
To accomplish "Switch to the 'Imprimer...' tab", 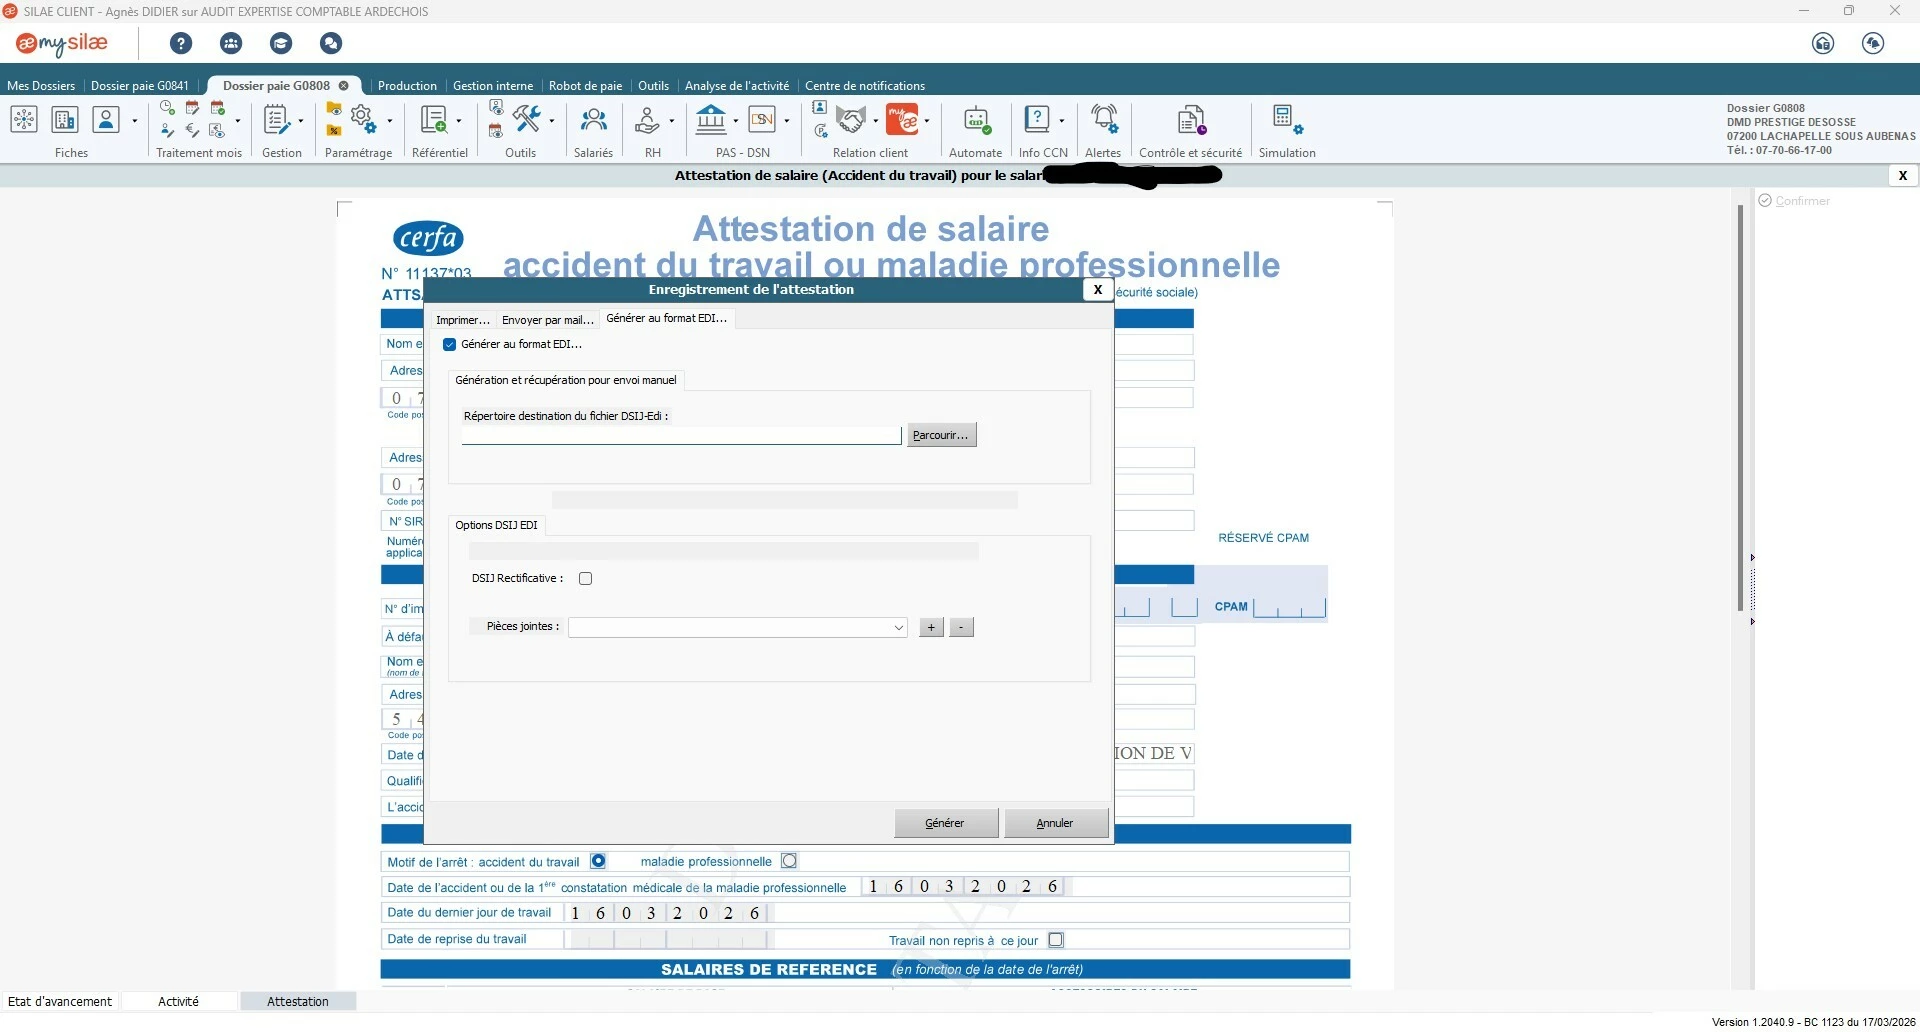I will pos(463,320).
